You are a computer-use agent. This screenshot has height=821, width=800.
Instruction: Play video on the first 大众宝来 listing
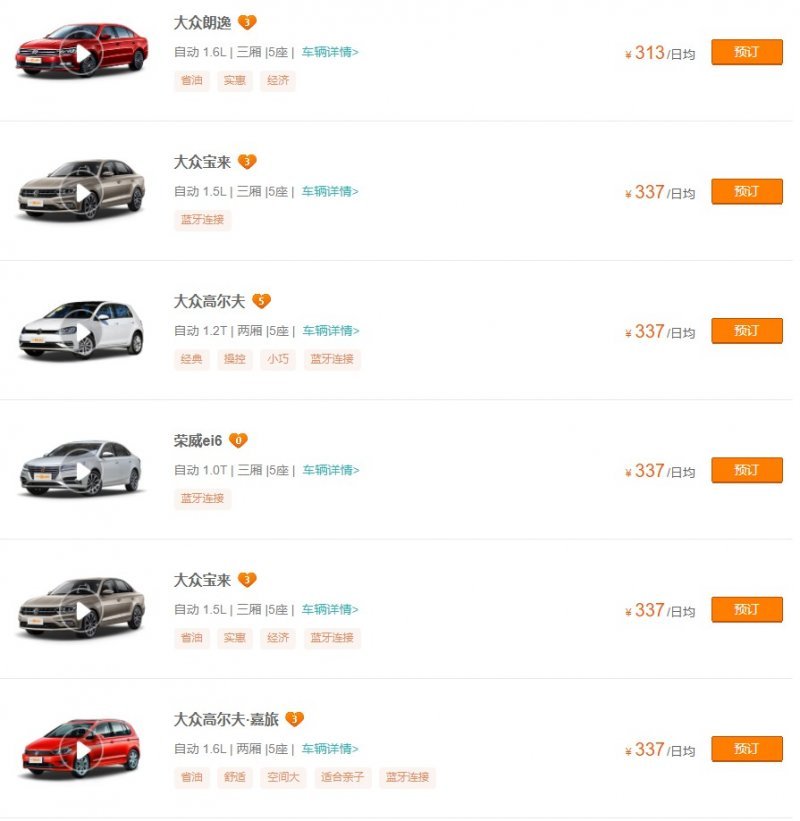(x=82, y=192)
